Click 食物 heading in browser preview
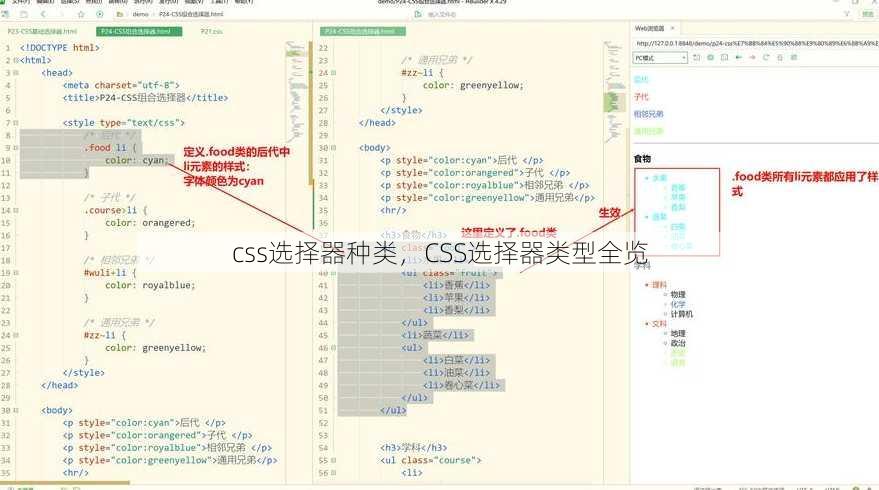879x490 pixels. point(642,159)
